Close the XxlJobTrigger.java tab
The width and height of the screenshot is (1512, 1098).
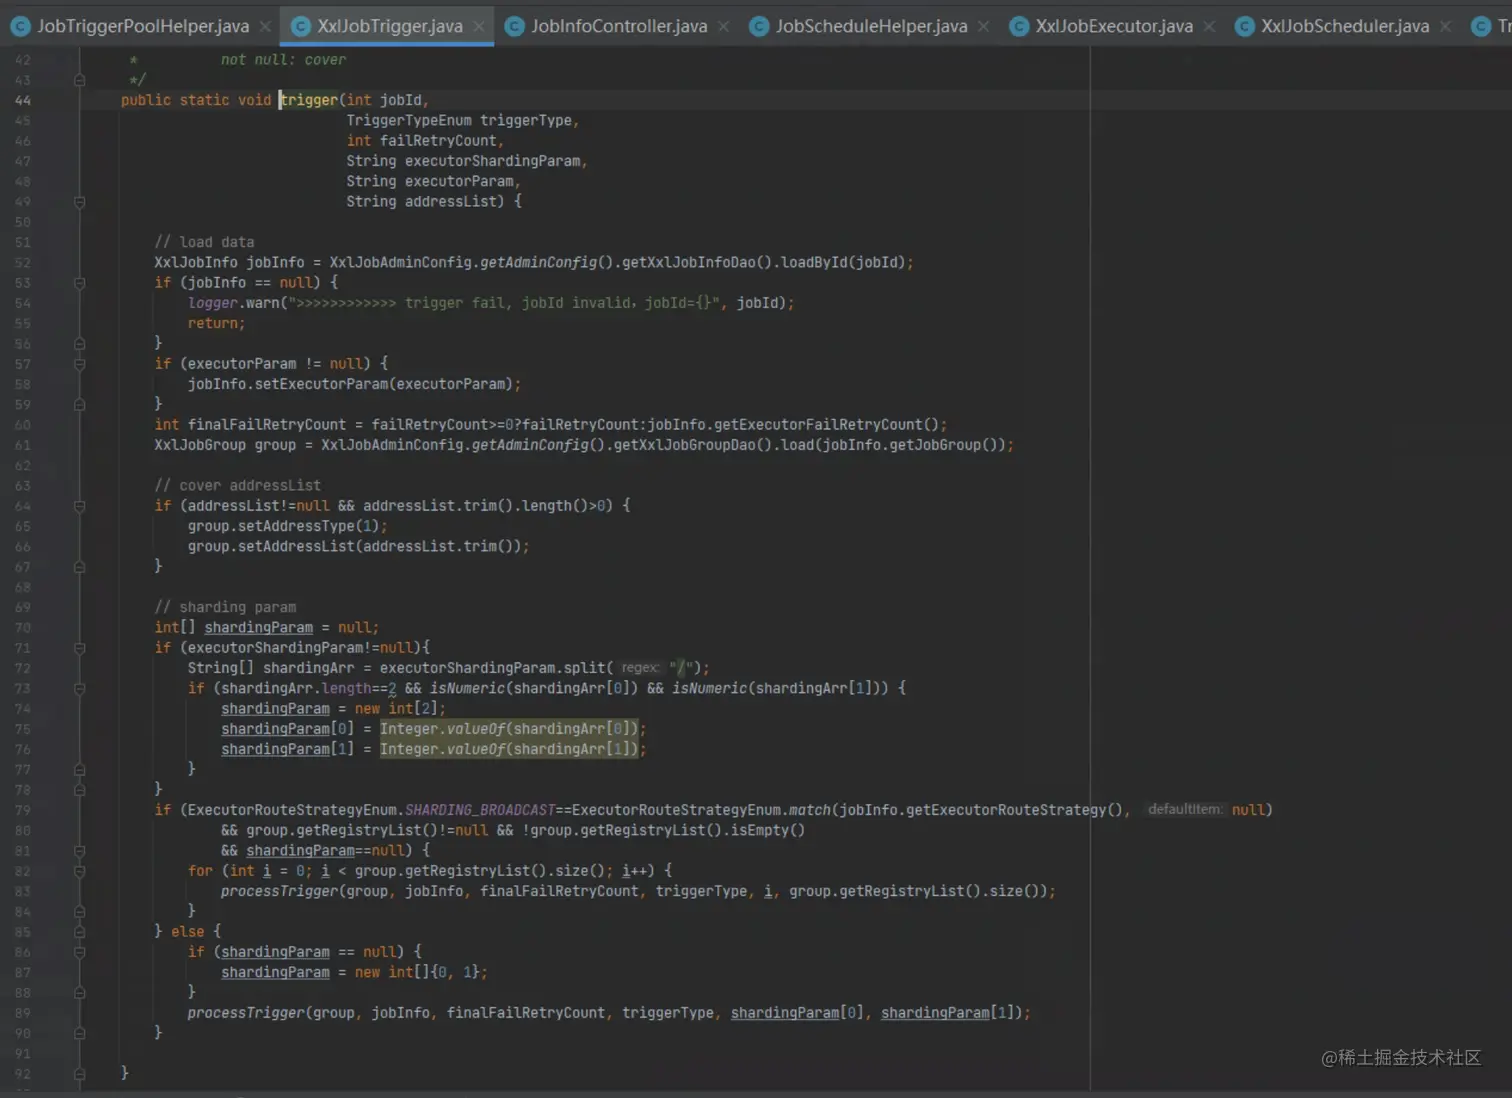[479, 26]
